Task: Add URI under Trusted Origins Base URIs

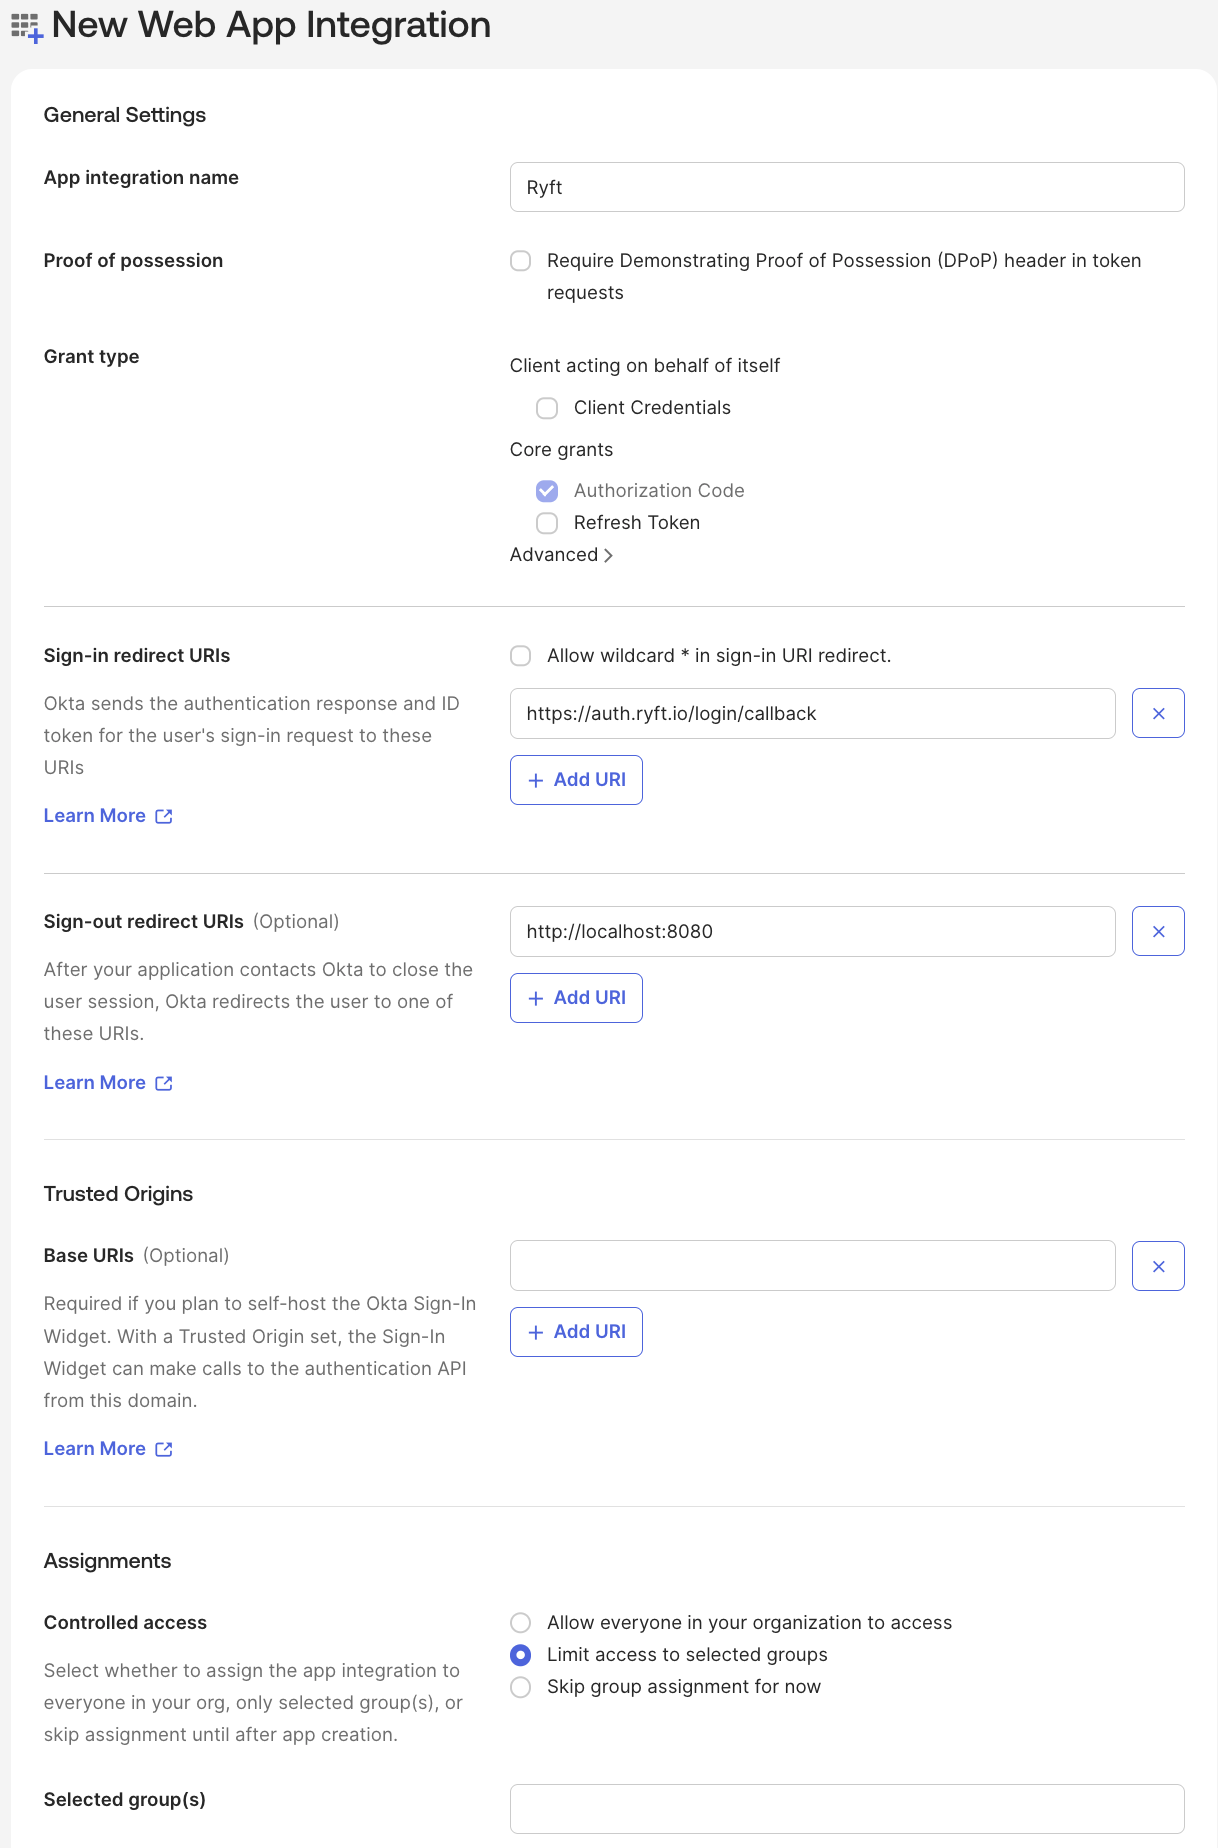Action: (576, 1332)
